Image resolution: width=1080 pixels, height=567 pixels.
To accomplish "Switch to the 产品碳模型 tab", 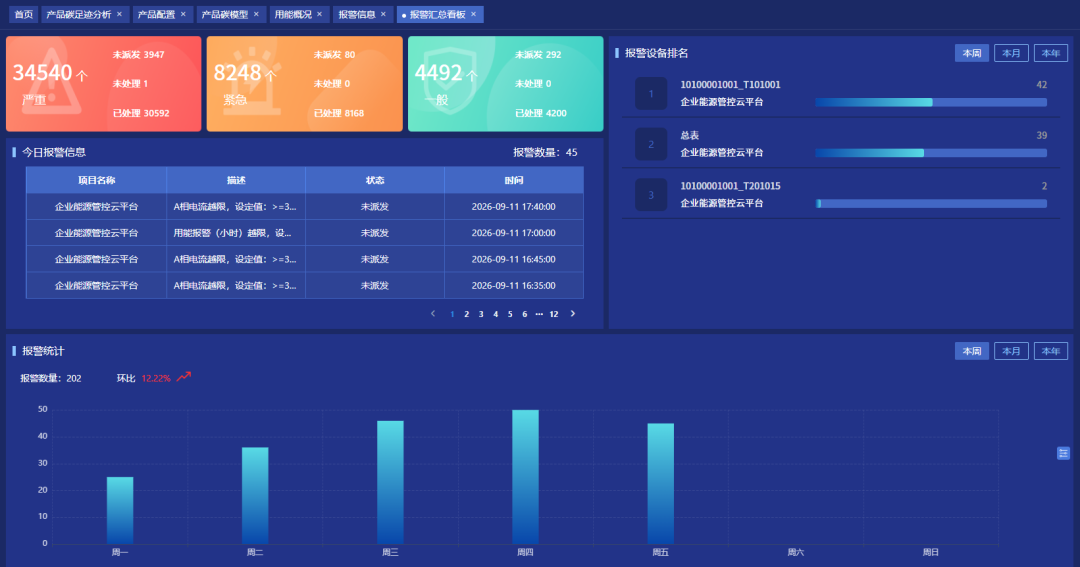I will tap(225, 14).
